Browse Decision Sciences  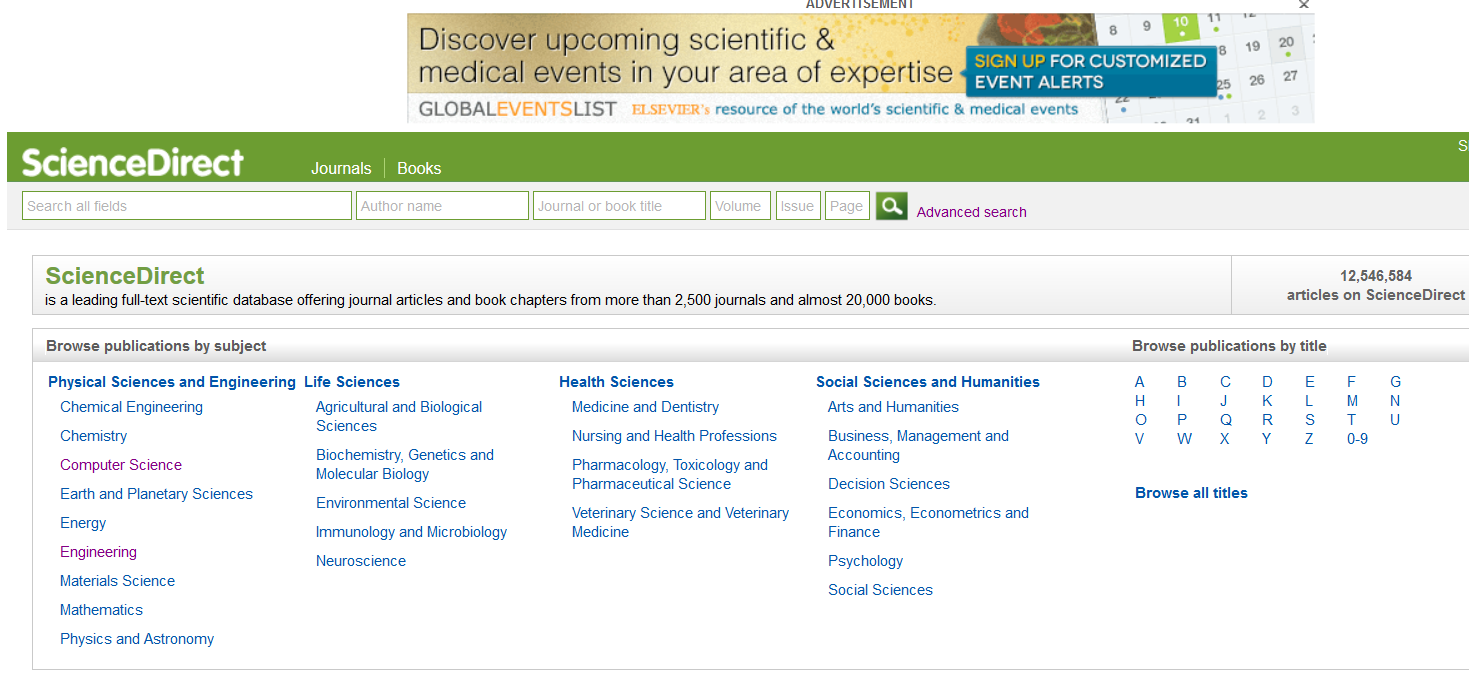[x=889, y=484]
